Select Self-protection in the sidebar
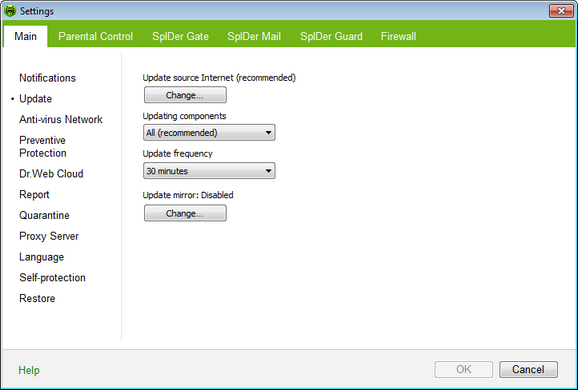Image resolution: width=578 pixels, height=390 pixels. 52,278
